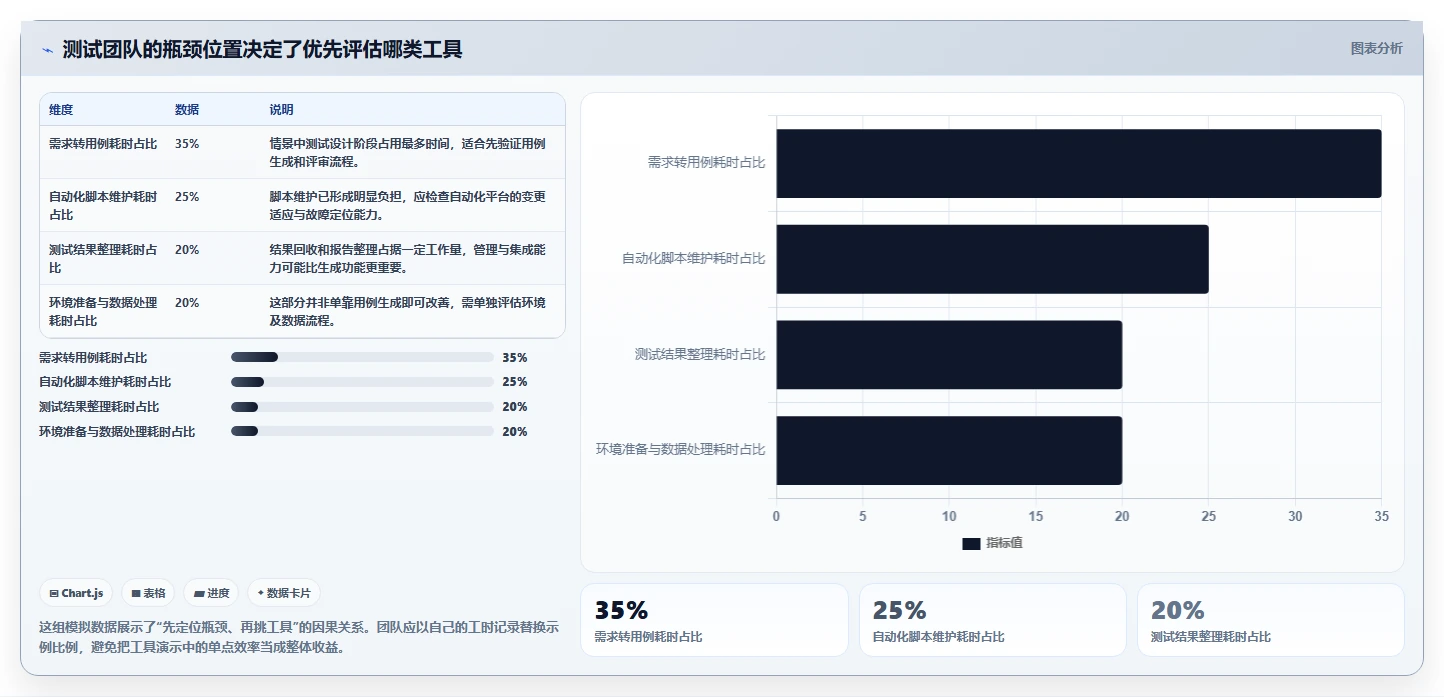Click the title icon beside 测试团队的瓶颈位置
Screen dimensions: 1444x697
coord(47,50)
